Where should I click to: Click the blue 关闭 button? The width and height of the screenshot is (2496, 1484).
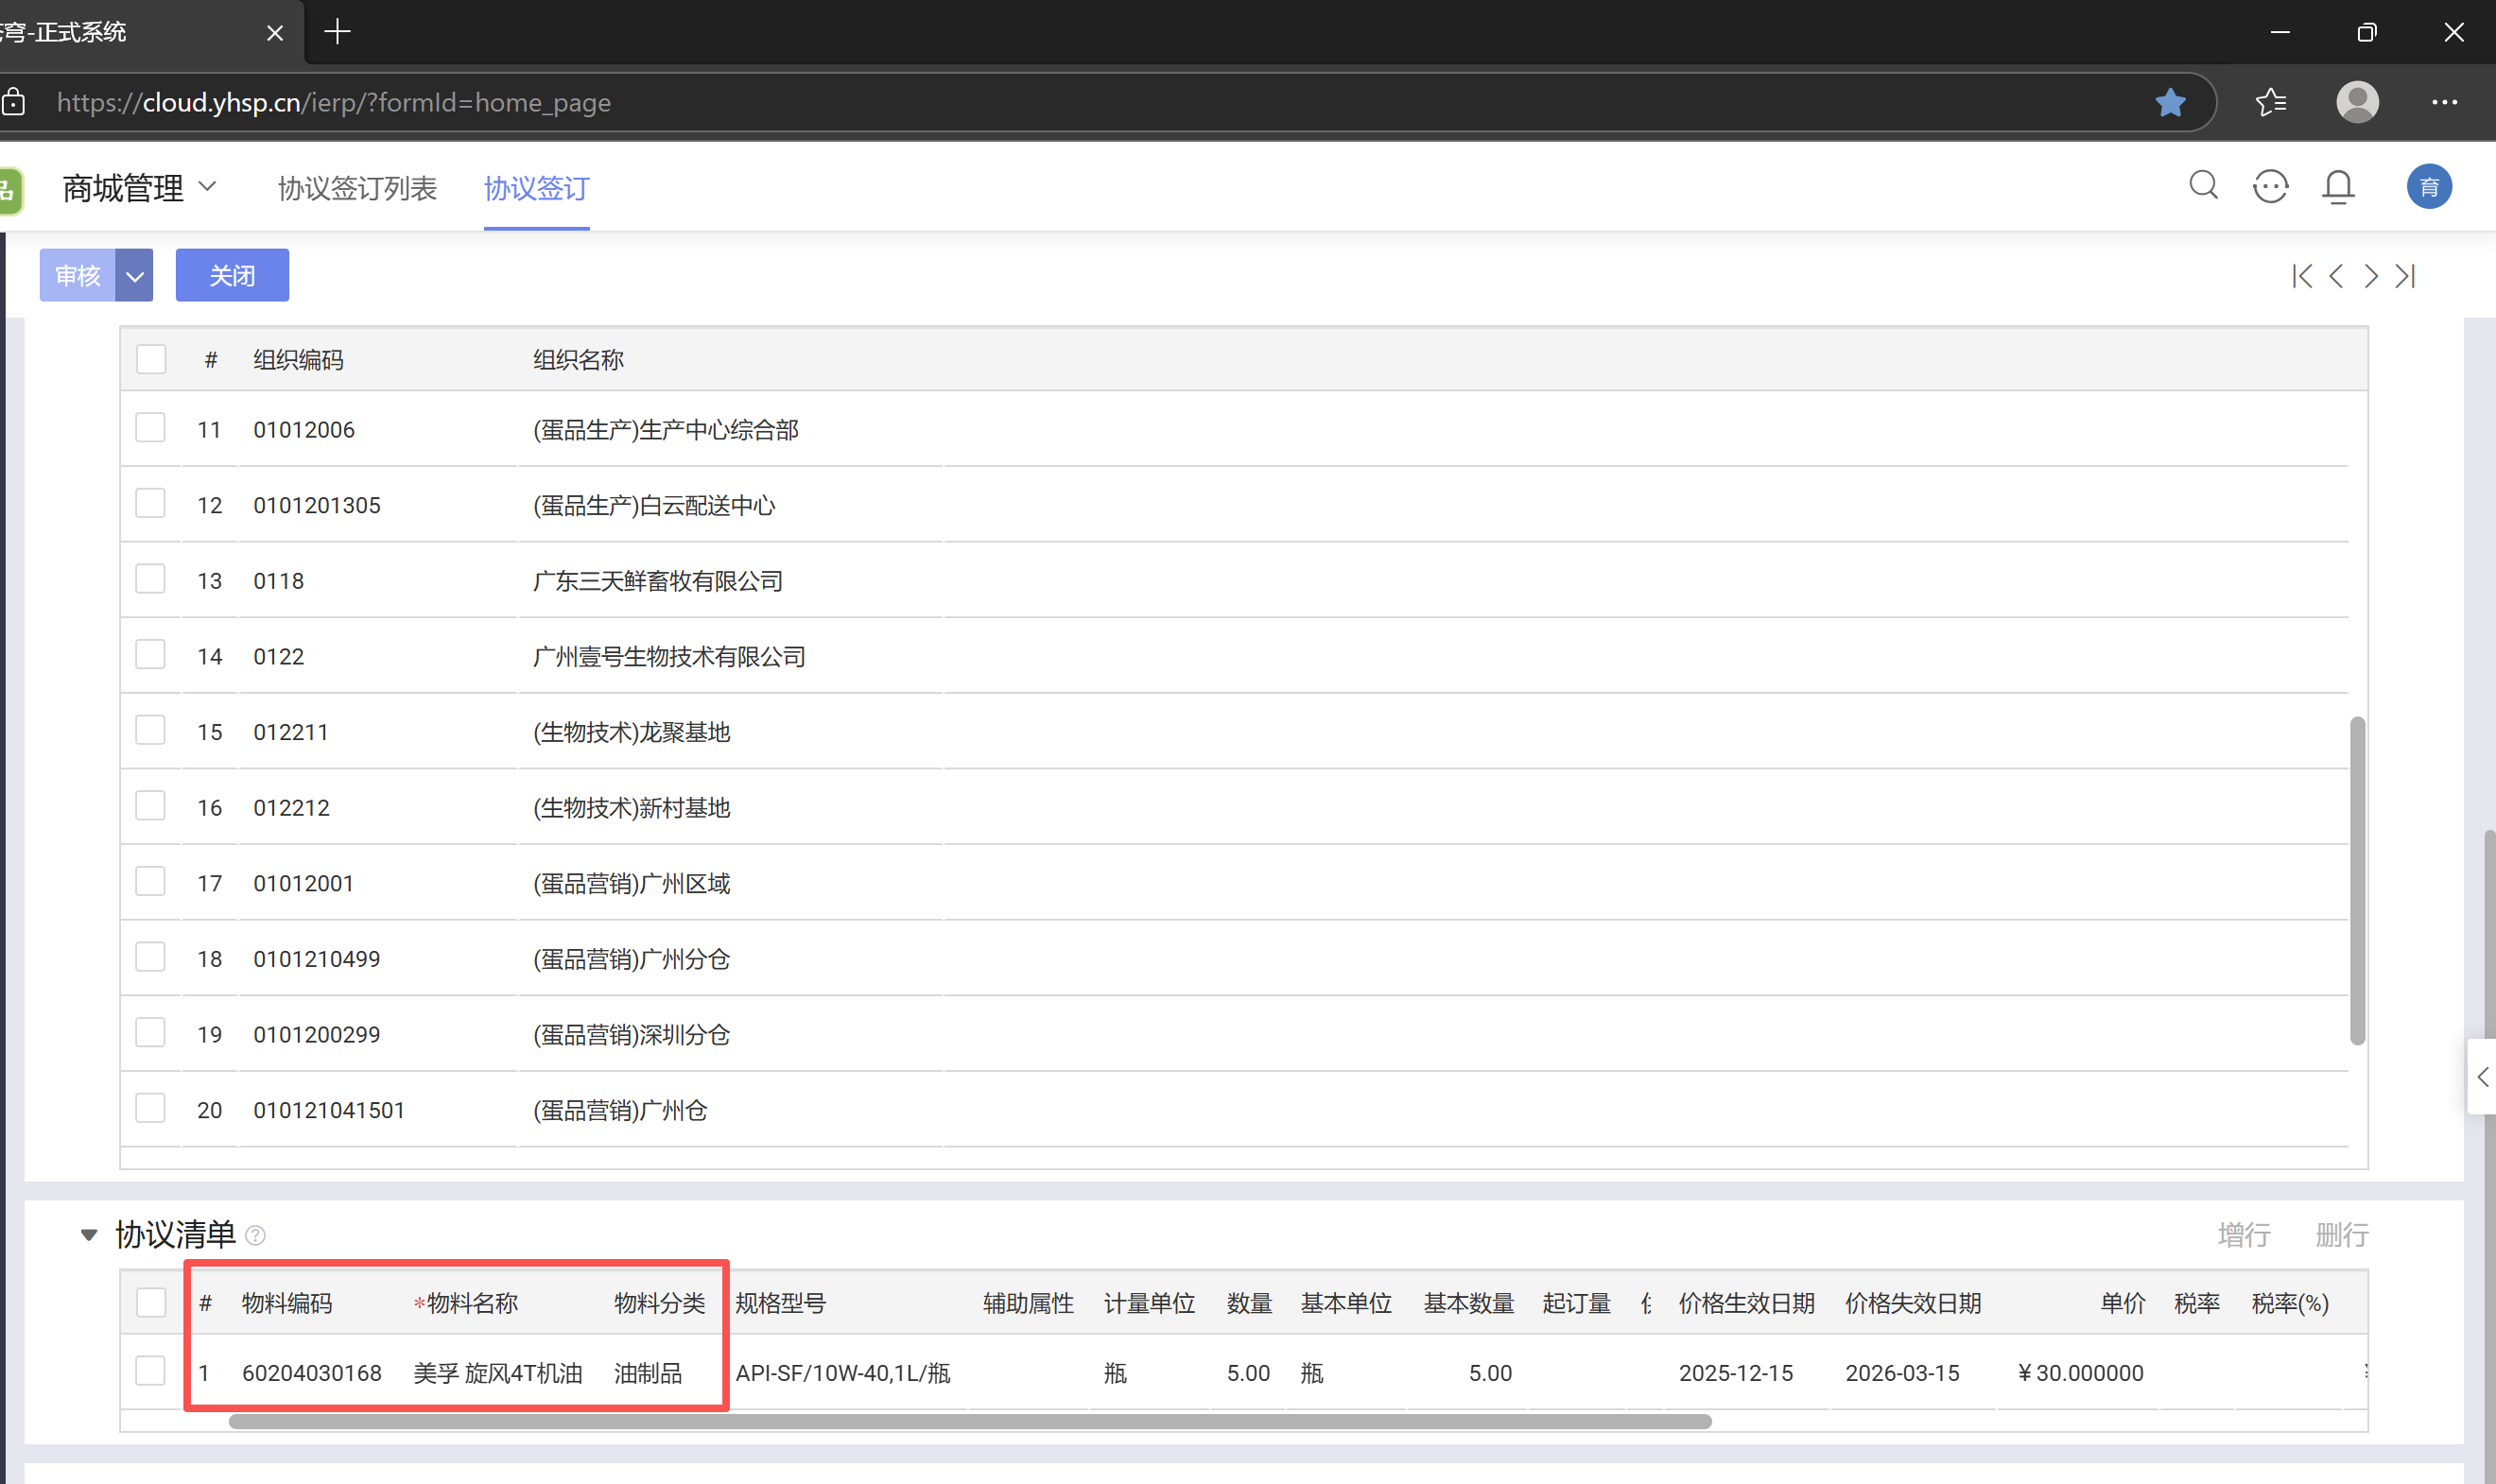(x=232, y=276)
